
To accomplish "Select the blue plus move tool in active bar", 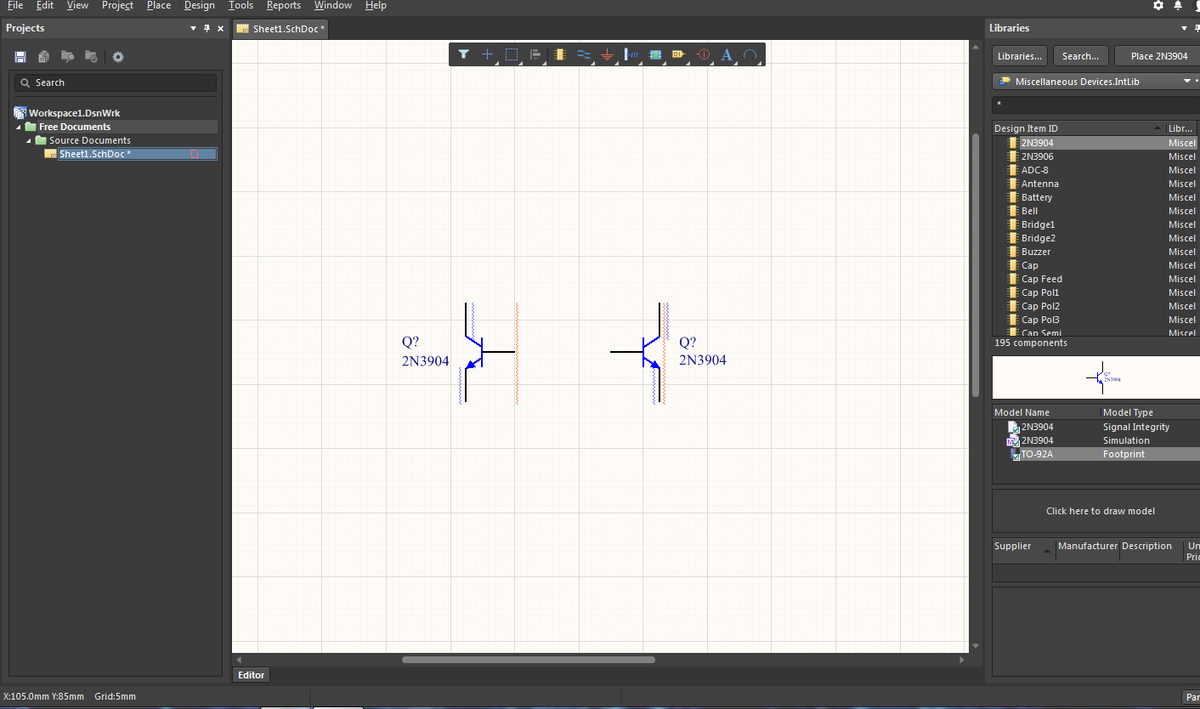I will point(488,54).
